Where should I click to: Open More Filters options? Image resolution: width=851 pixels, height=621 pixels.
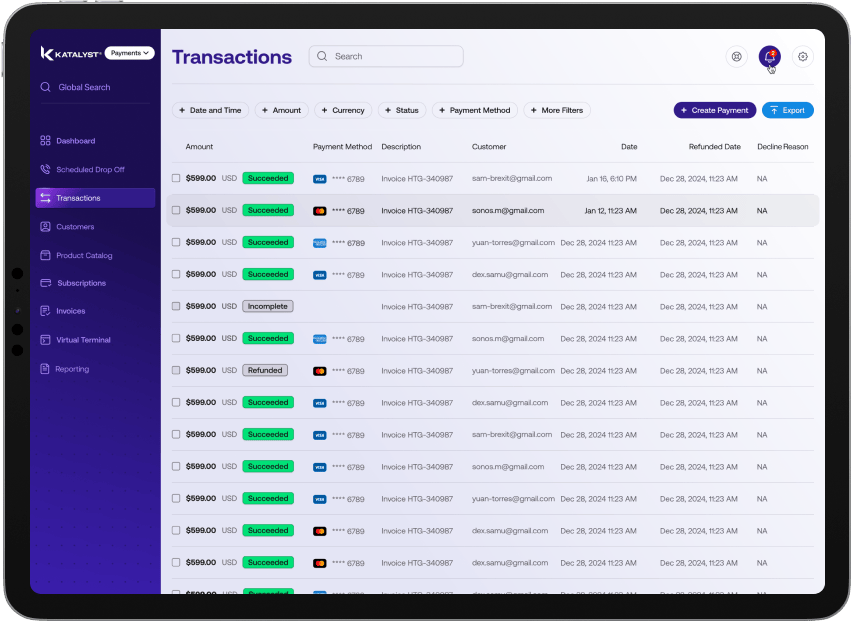[559, 110]
